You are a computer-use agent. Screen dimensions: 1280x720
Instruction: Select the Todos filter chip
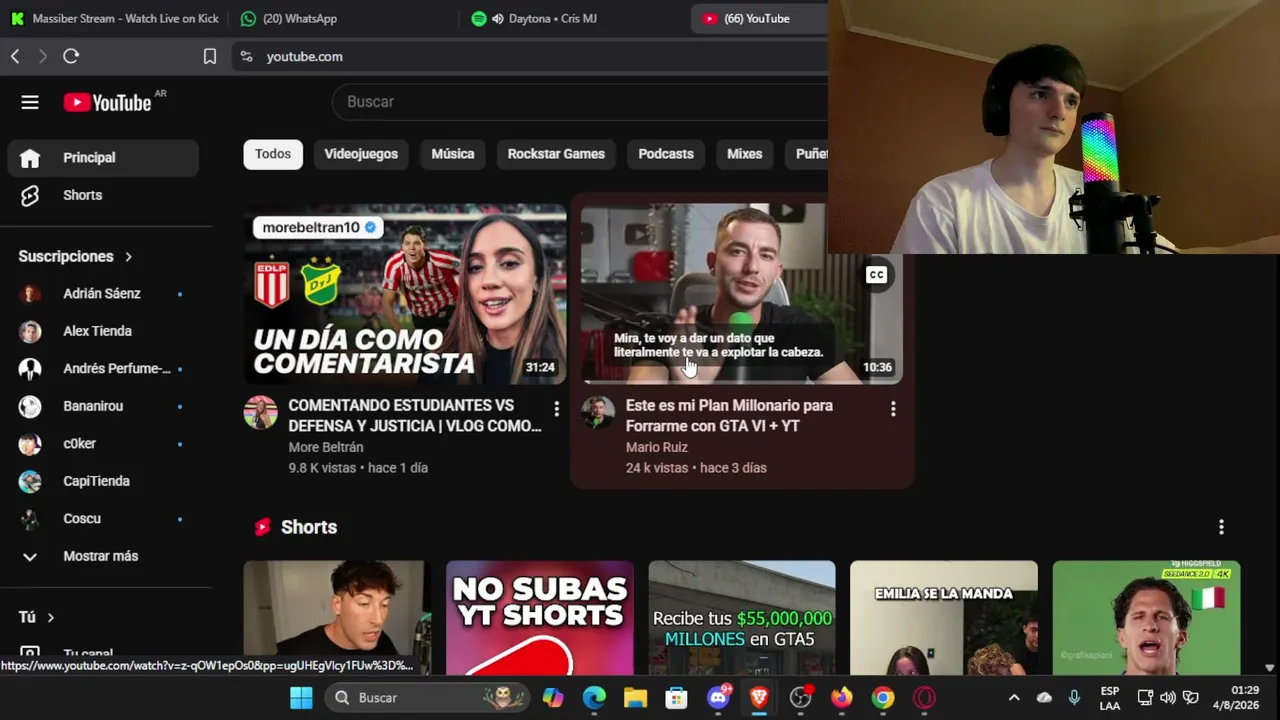pos(273,154)
